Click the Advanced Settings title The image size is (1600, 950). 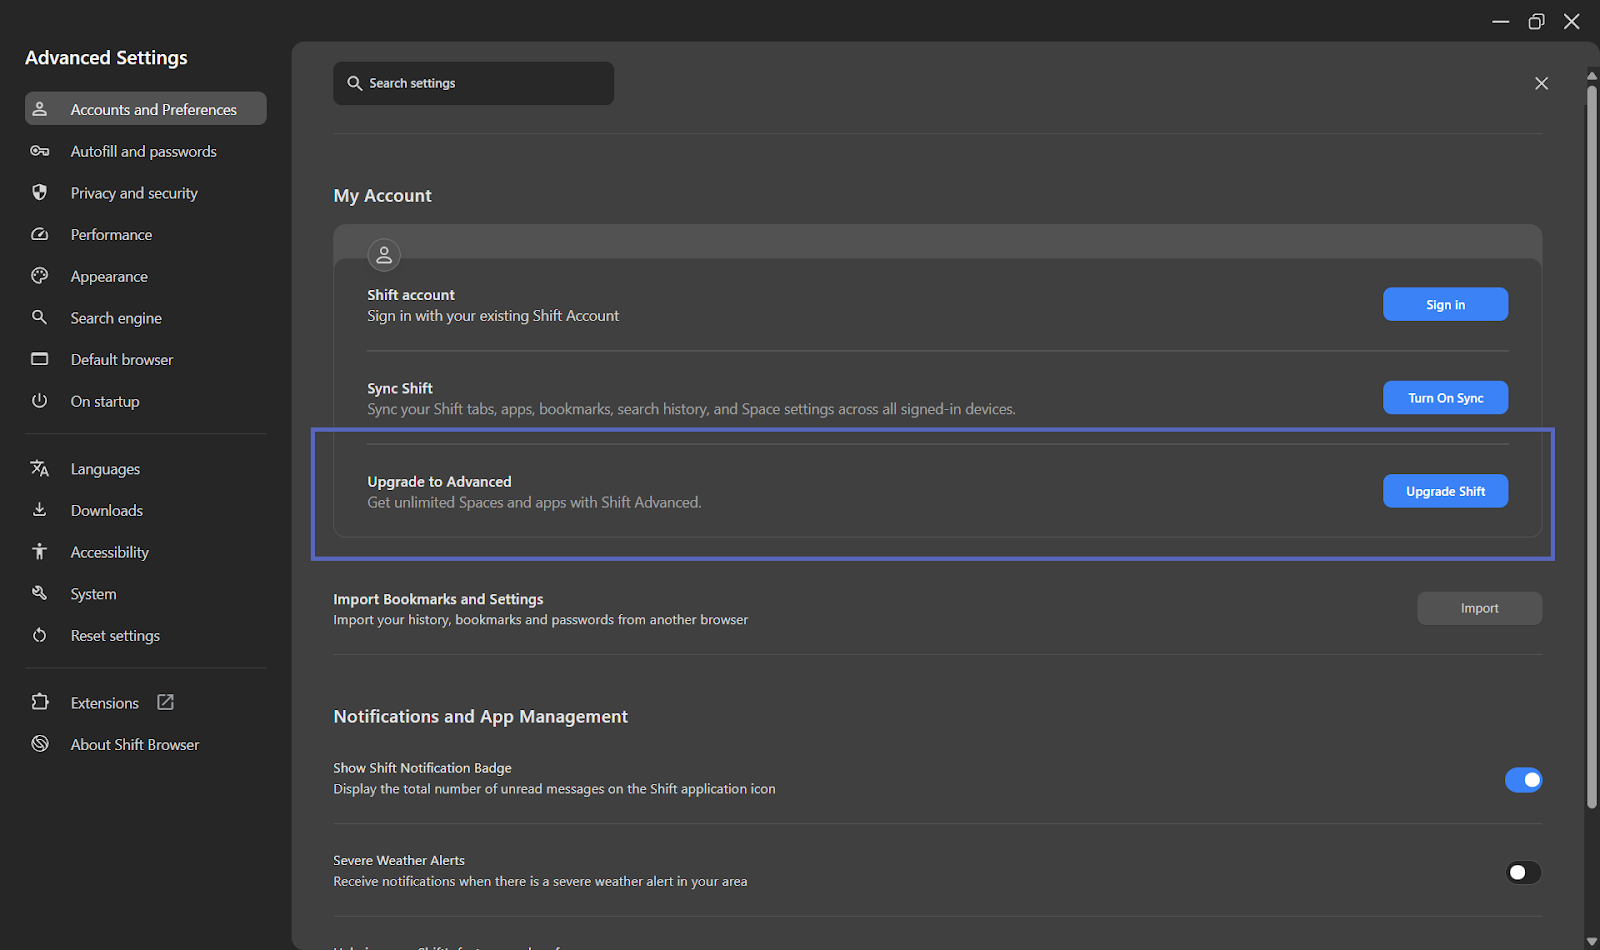[x=106, y=58]
